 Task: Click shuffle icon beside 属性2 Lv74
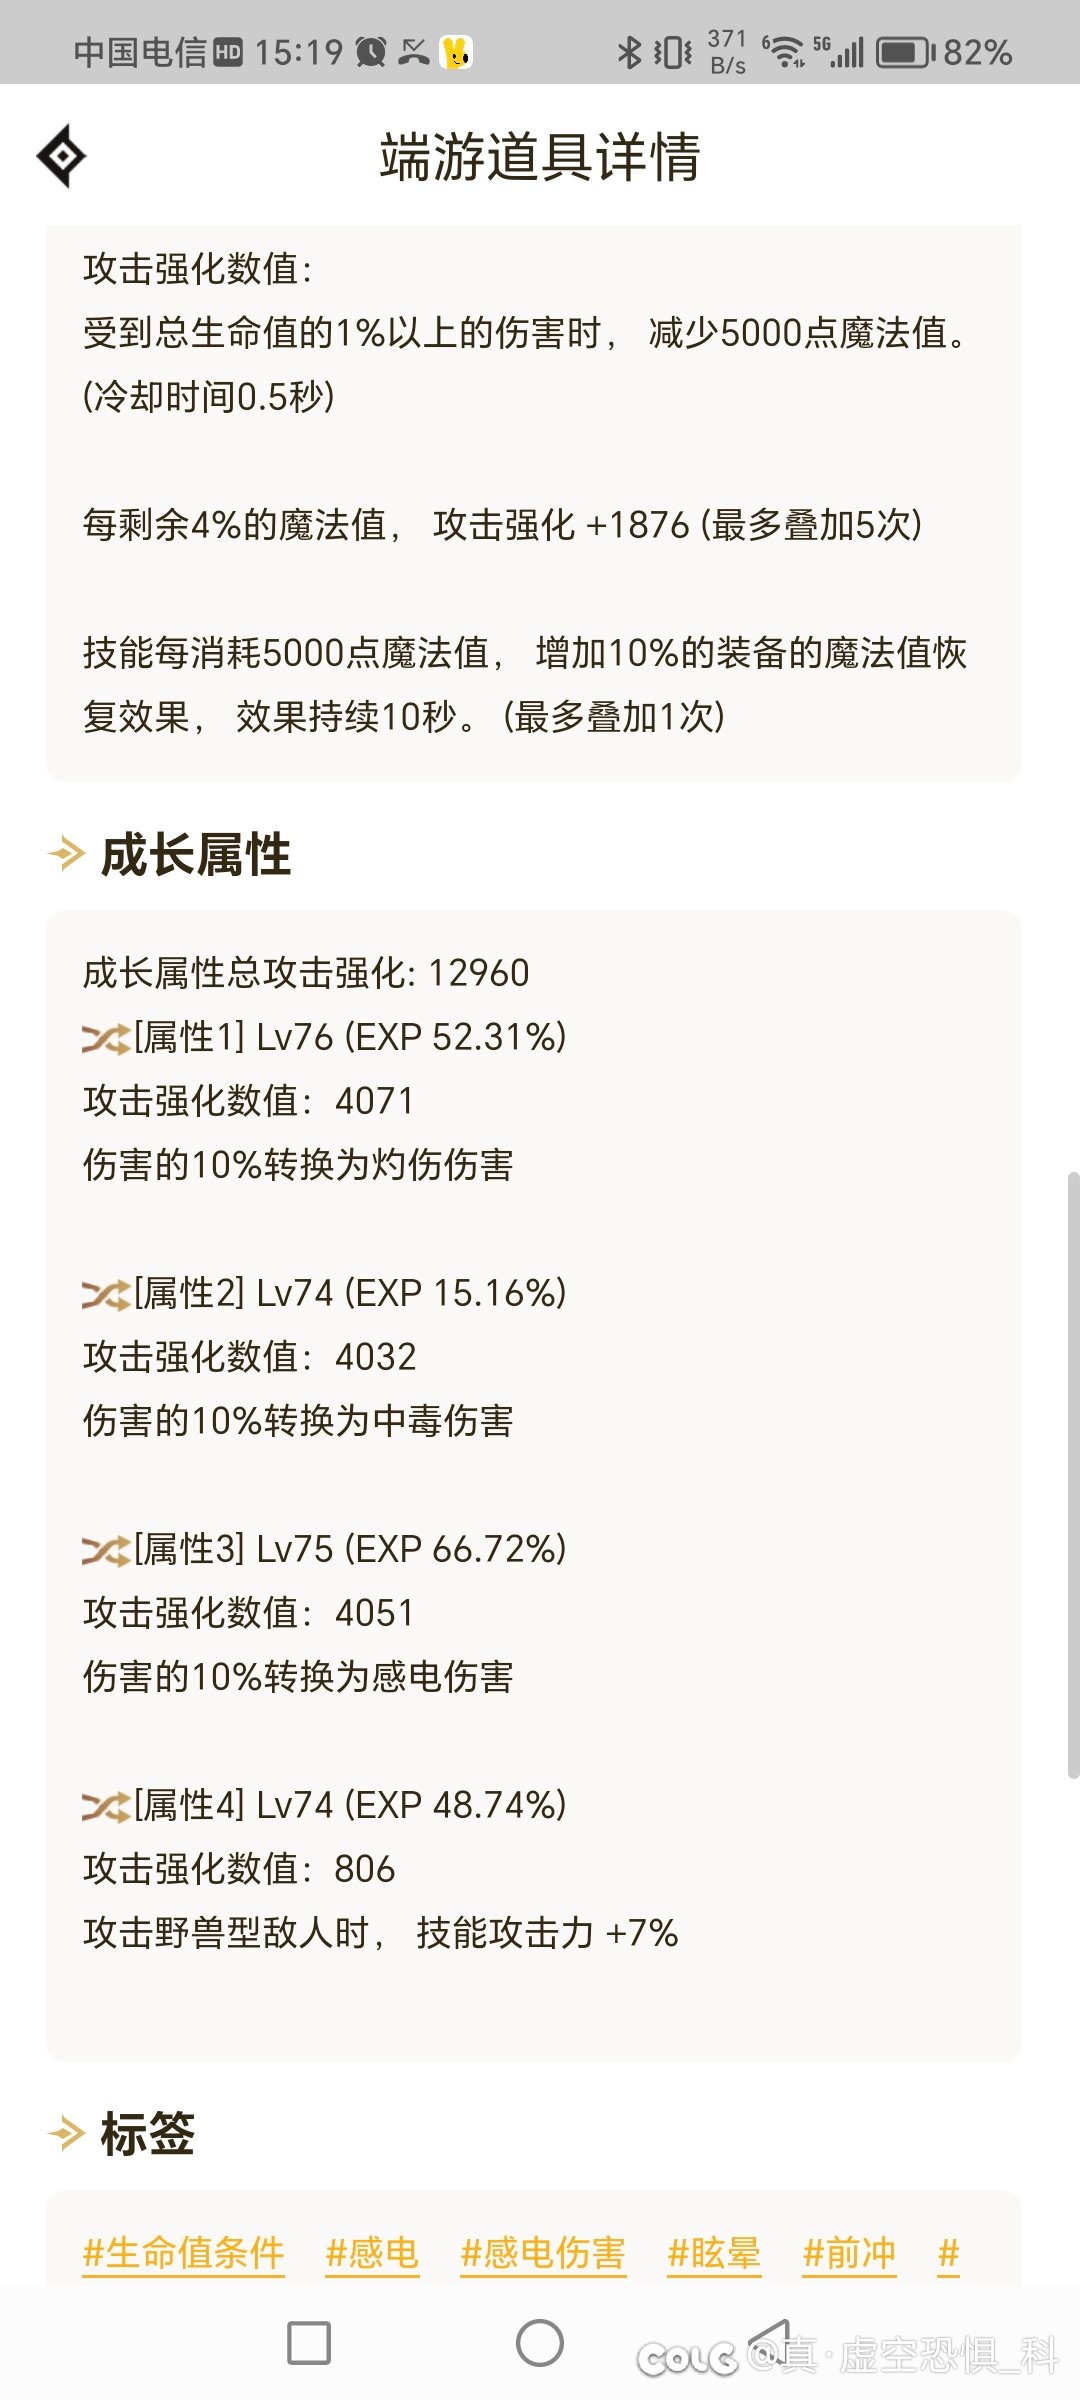tap(106, 1294)
